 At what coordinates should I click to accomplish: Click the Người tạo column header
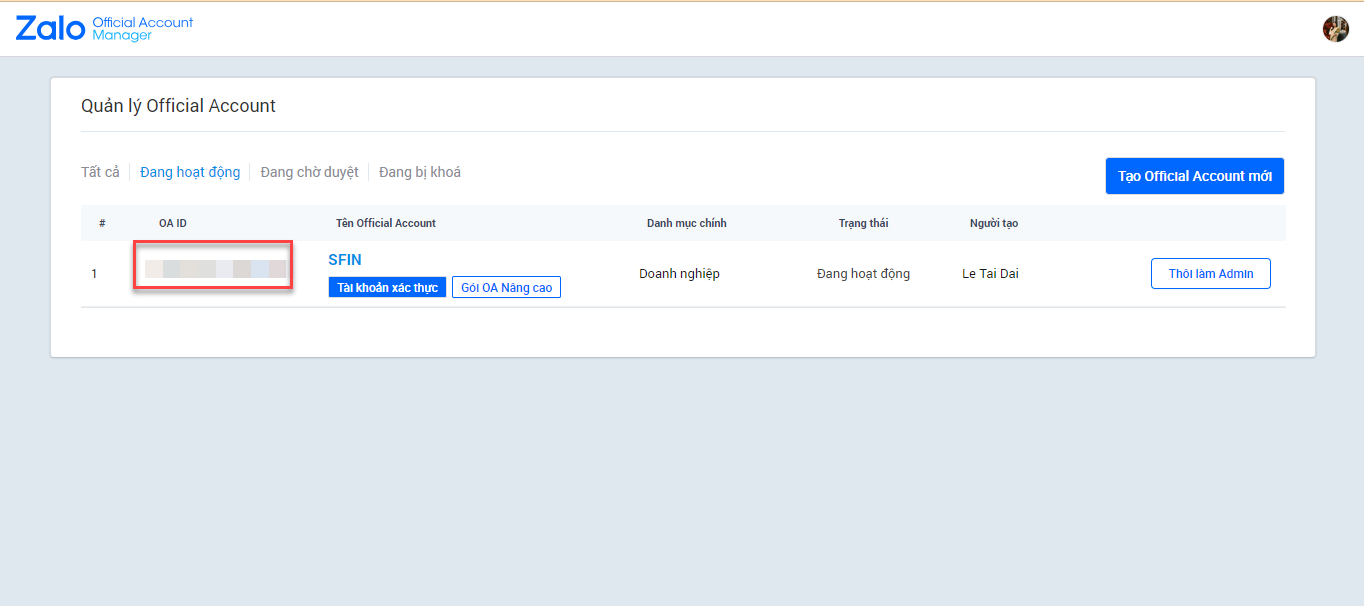[994, 223]
